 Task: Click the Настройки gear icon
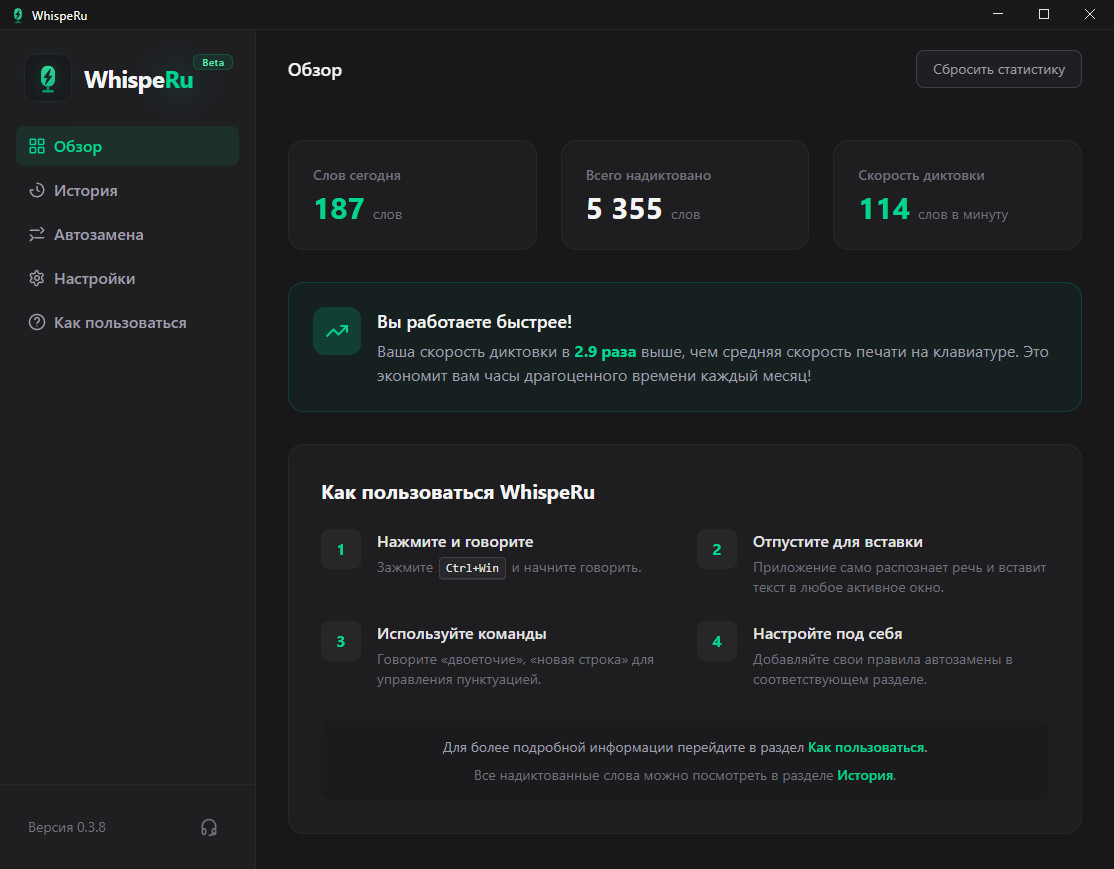coord(37,279)
